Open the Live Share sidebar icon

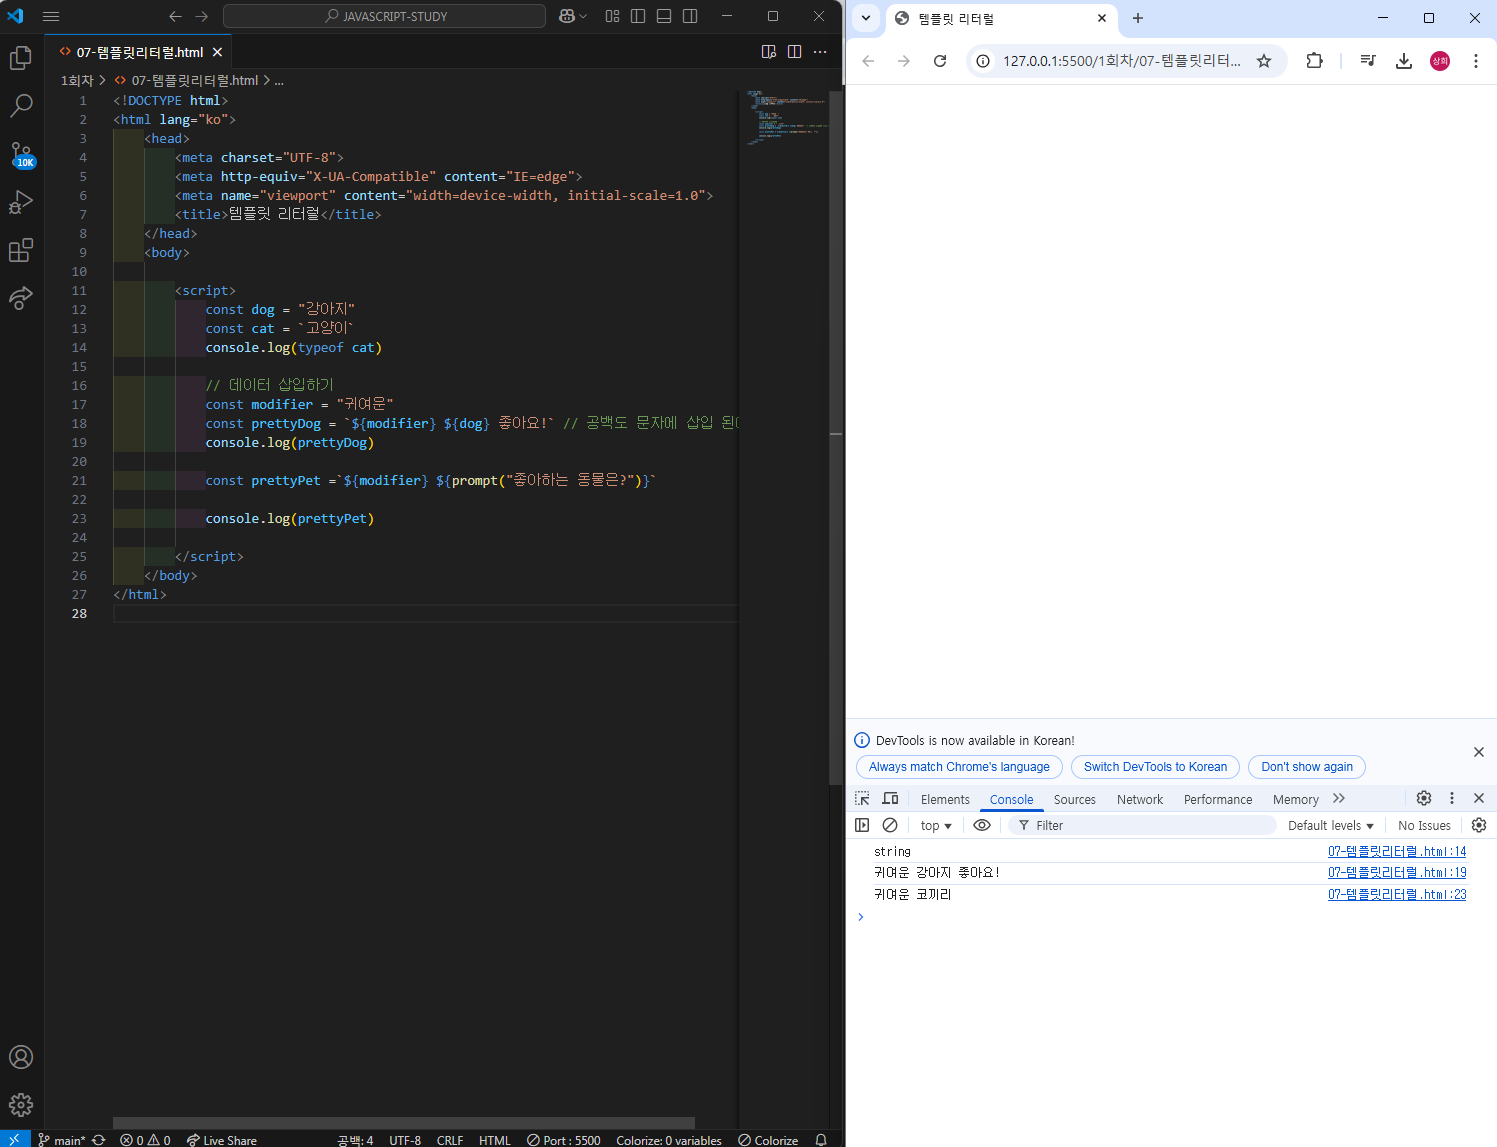coord(21,297)
